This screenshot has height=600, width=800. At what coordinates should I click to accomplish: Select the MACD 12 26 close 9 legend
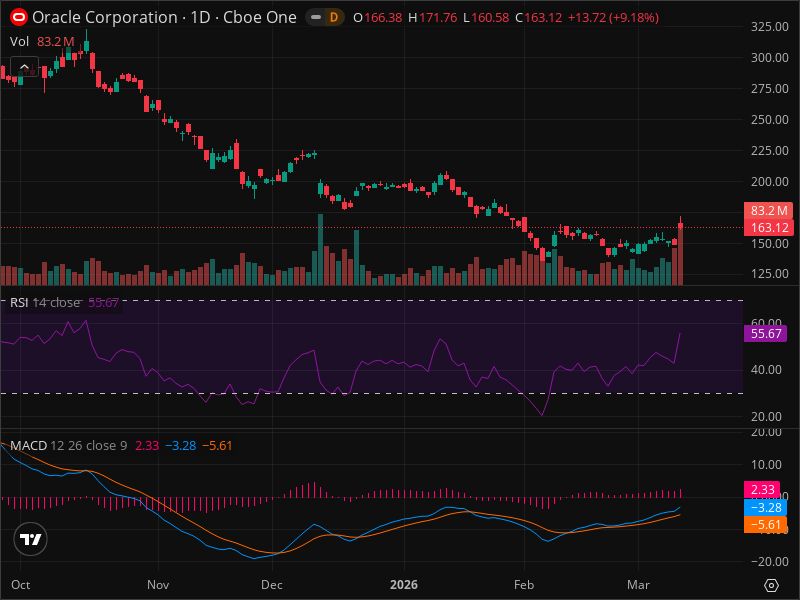(121, 445)
